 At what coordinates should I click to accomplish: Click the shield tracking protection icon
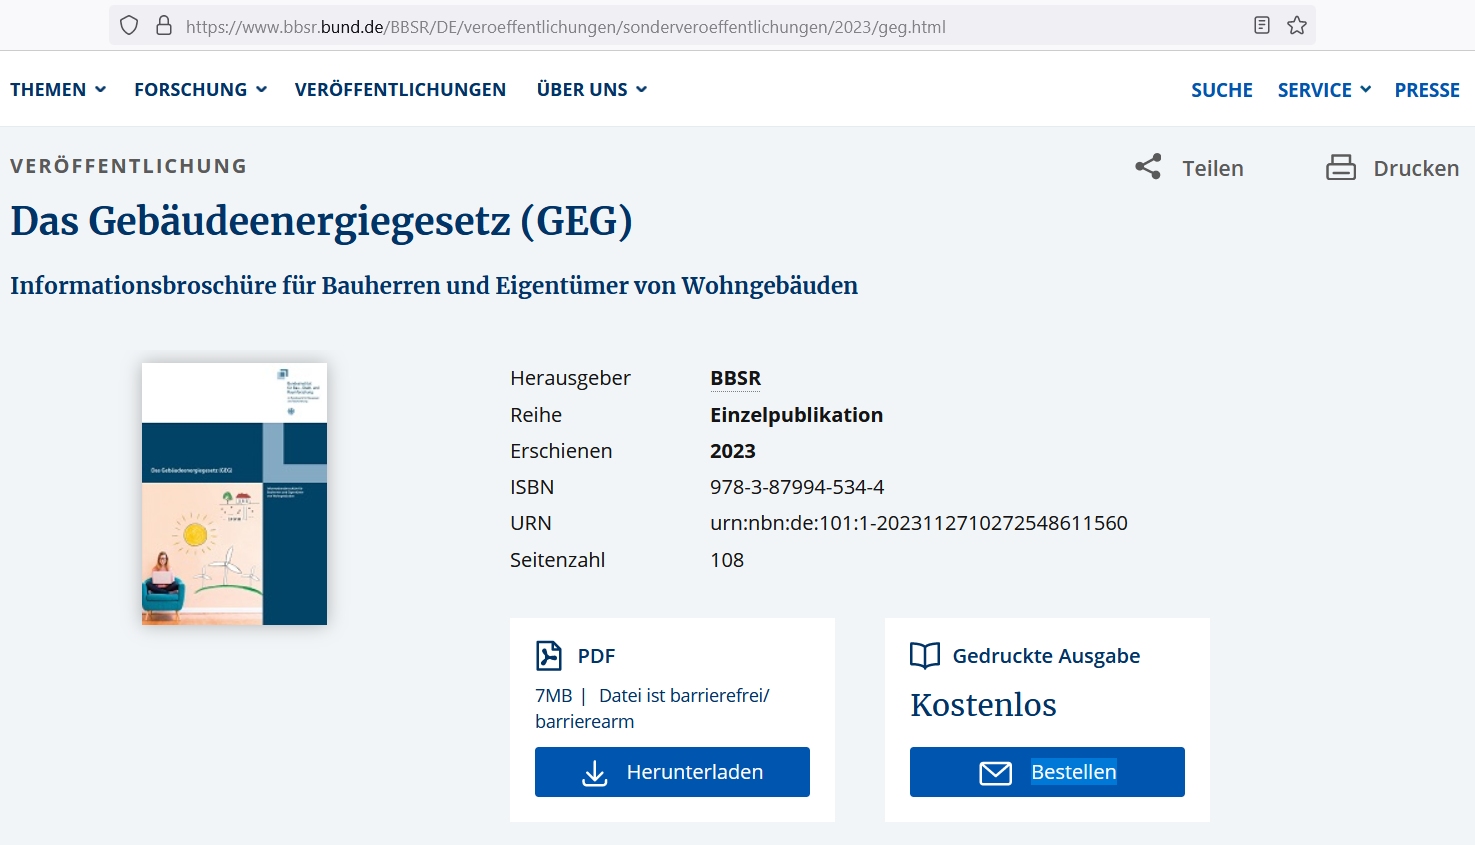129,26
